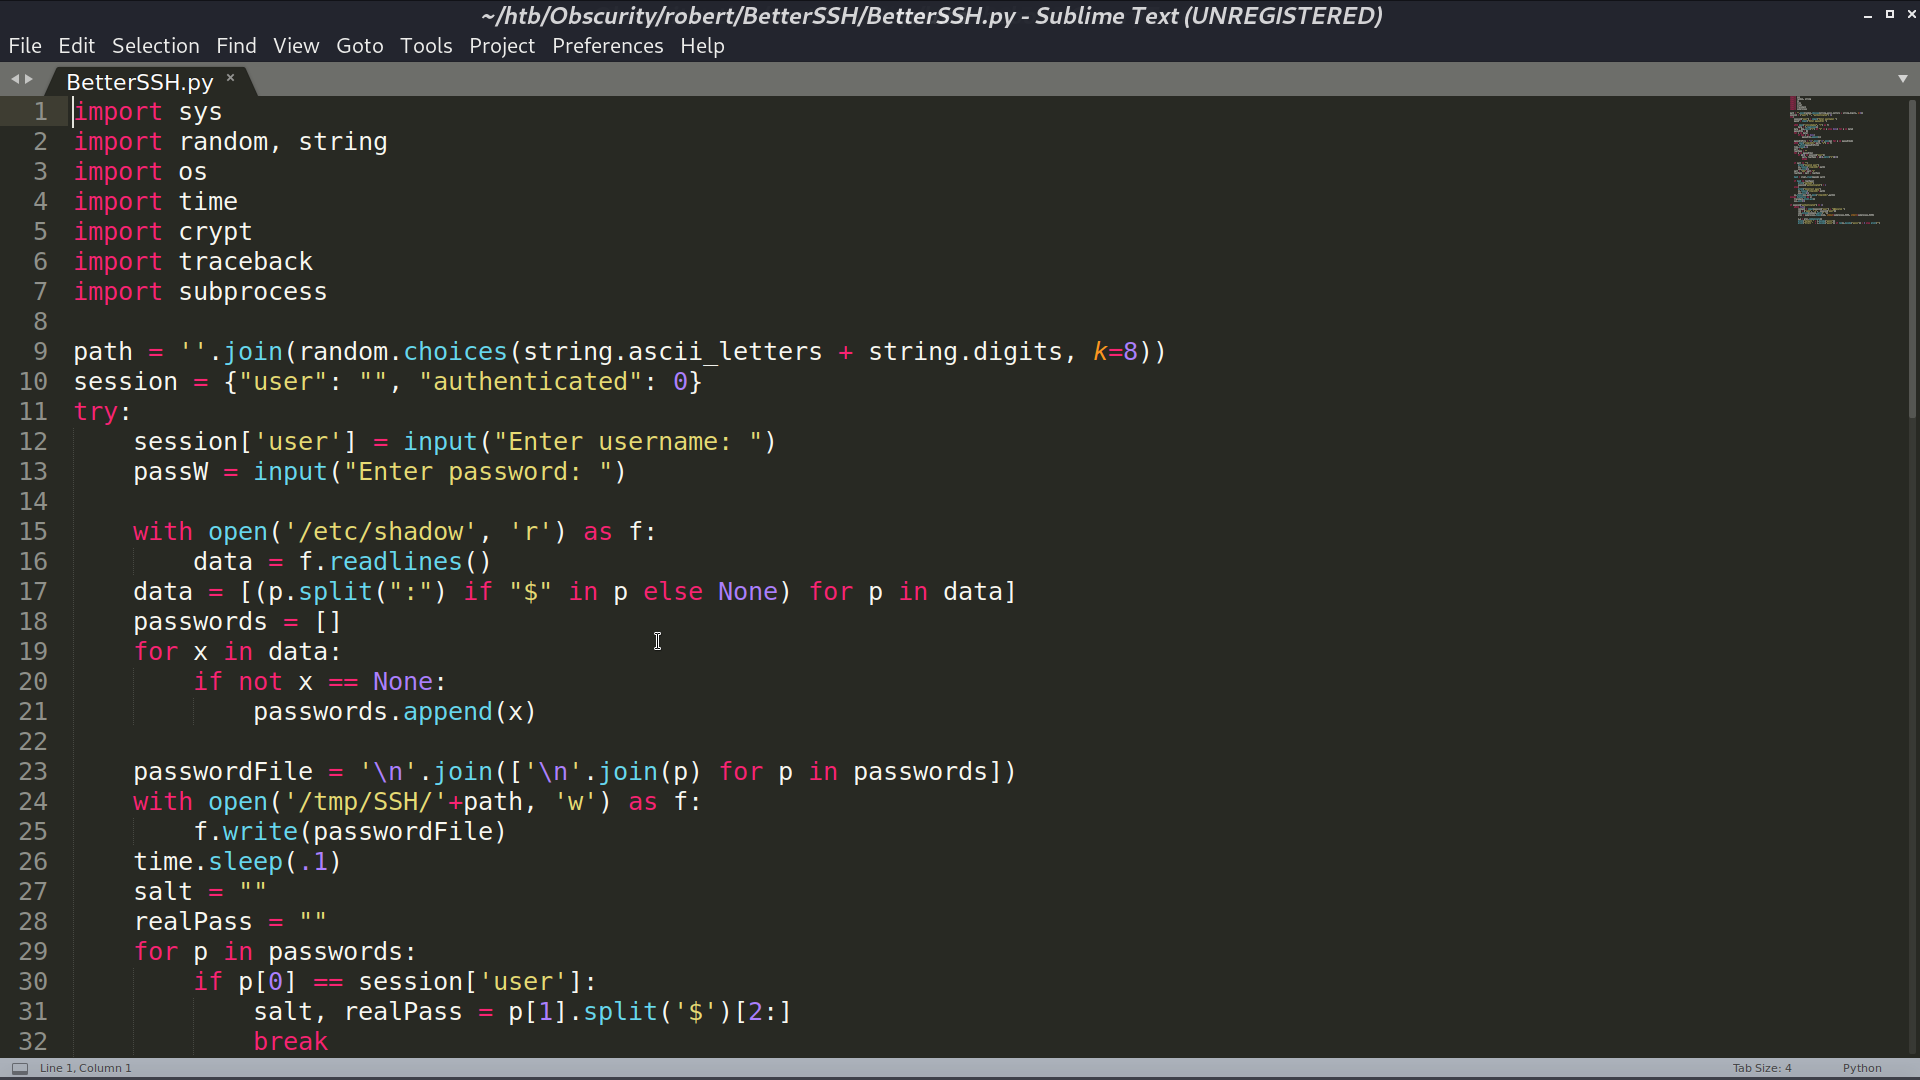1920x1080 pixels.
Task: Open the Goto menu
Action: point(360,46)
